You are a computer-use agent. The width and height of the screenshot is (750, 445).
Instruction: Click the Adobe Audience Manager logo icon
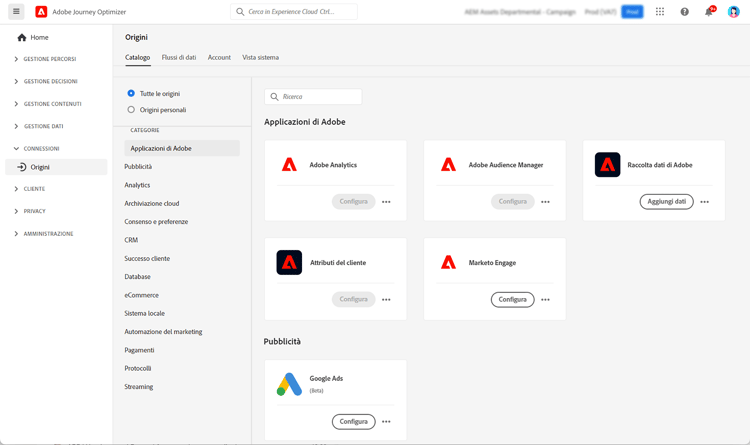pyautogui.click(x=448, y=165)
